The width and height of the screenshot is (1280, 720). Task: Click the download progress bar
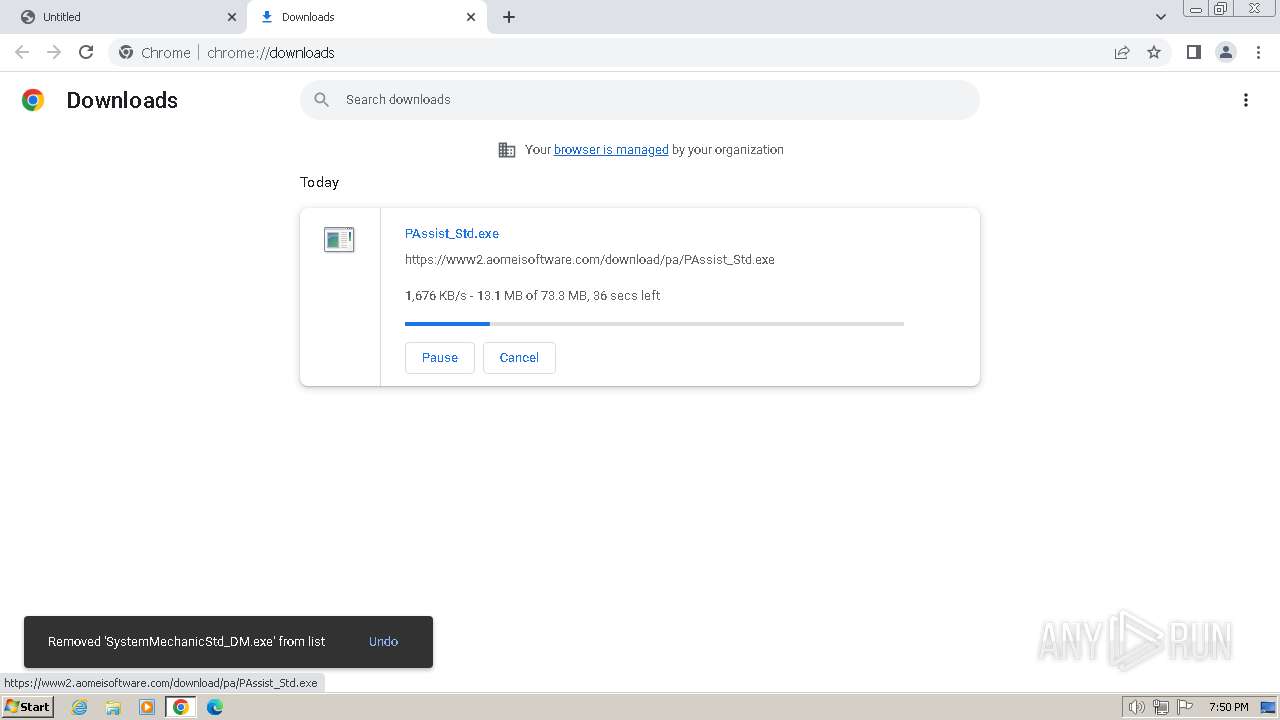pos(654,324)
